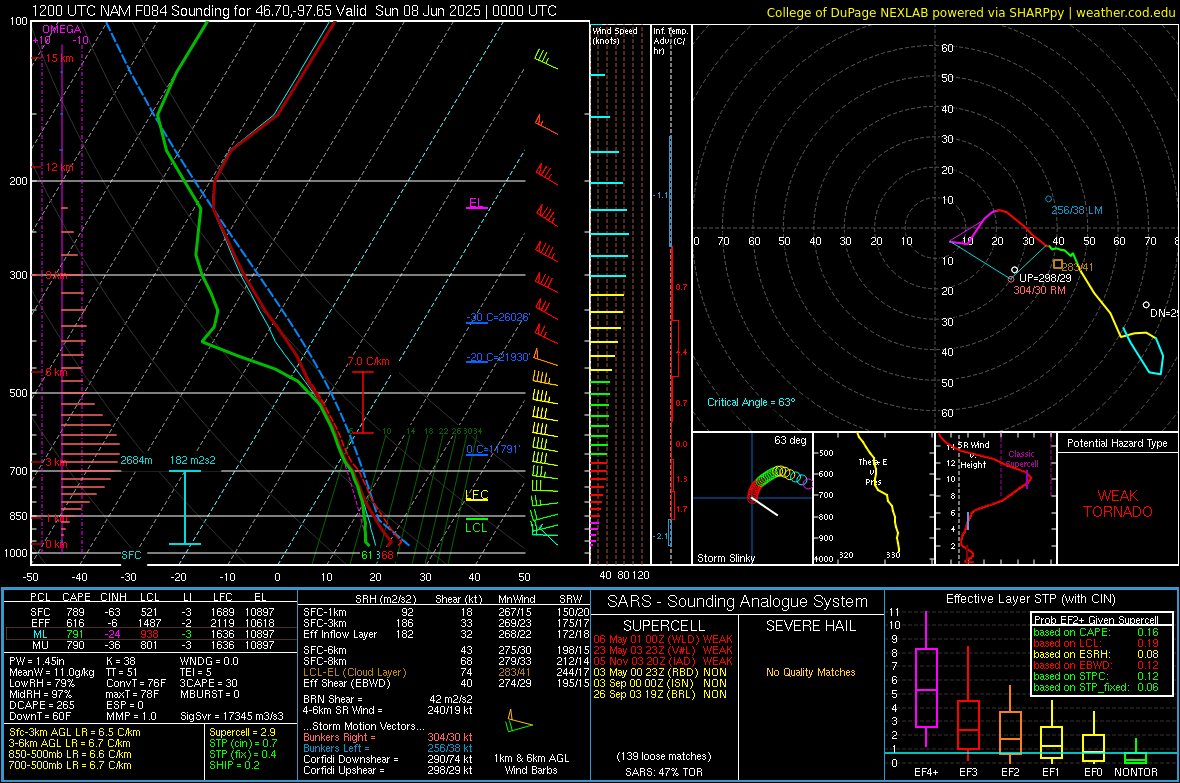Click the -30 C=26026' height label
This screenshot has height=783, width=1180.
(x=498, y=318)
